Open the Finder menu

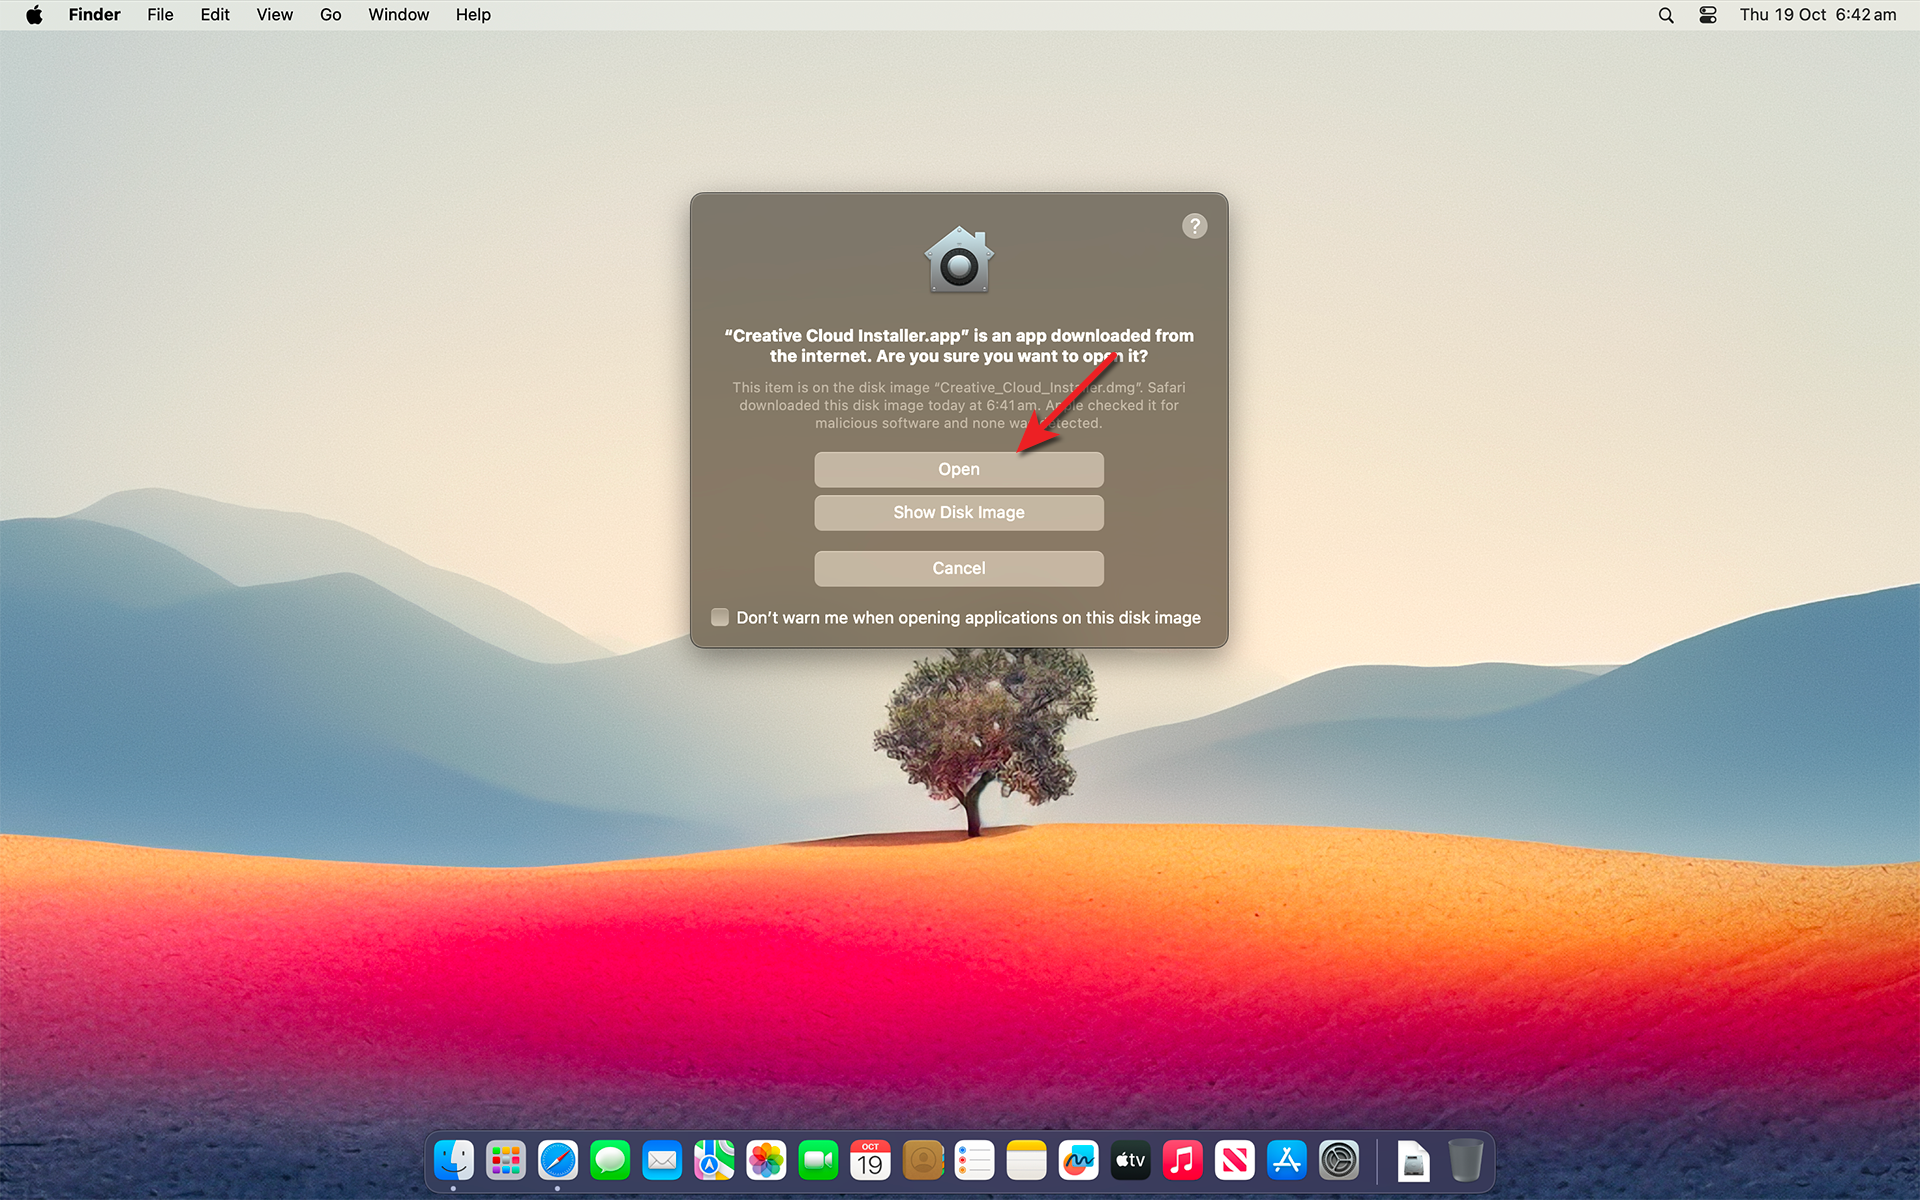94,15
